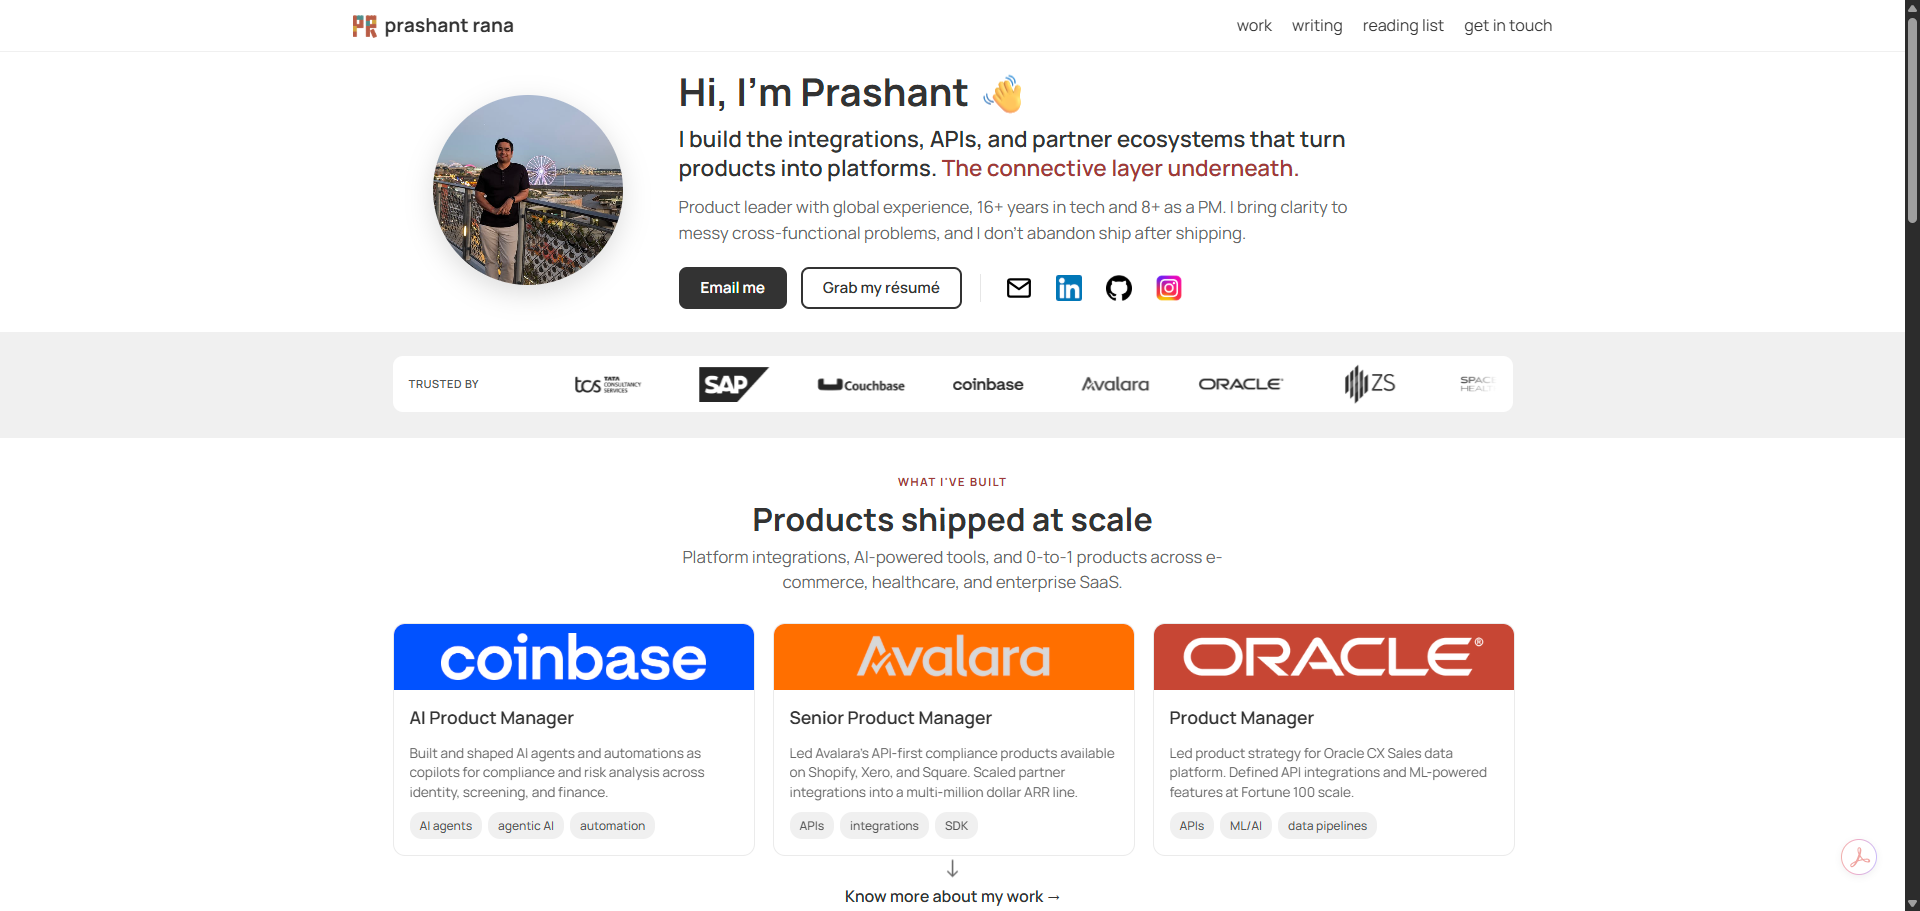1920x911 pixels.
Task: Click the SAP logo in trusted bar
Action: point(733,384)
